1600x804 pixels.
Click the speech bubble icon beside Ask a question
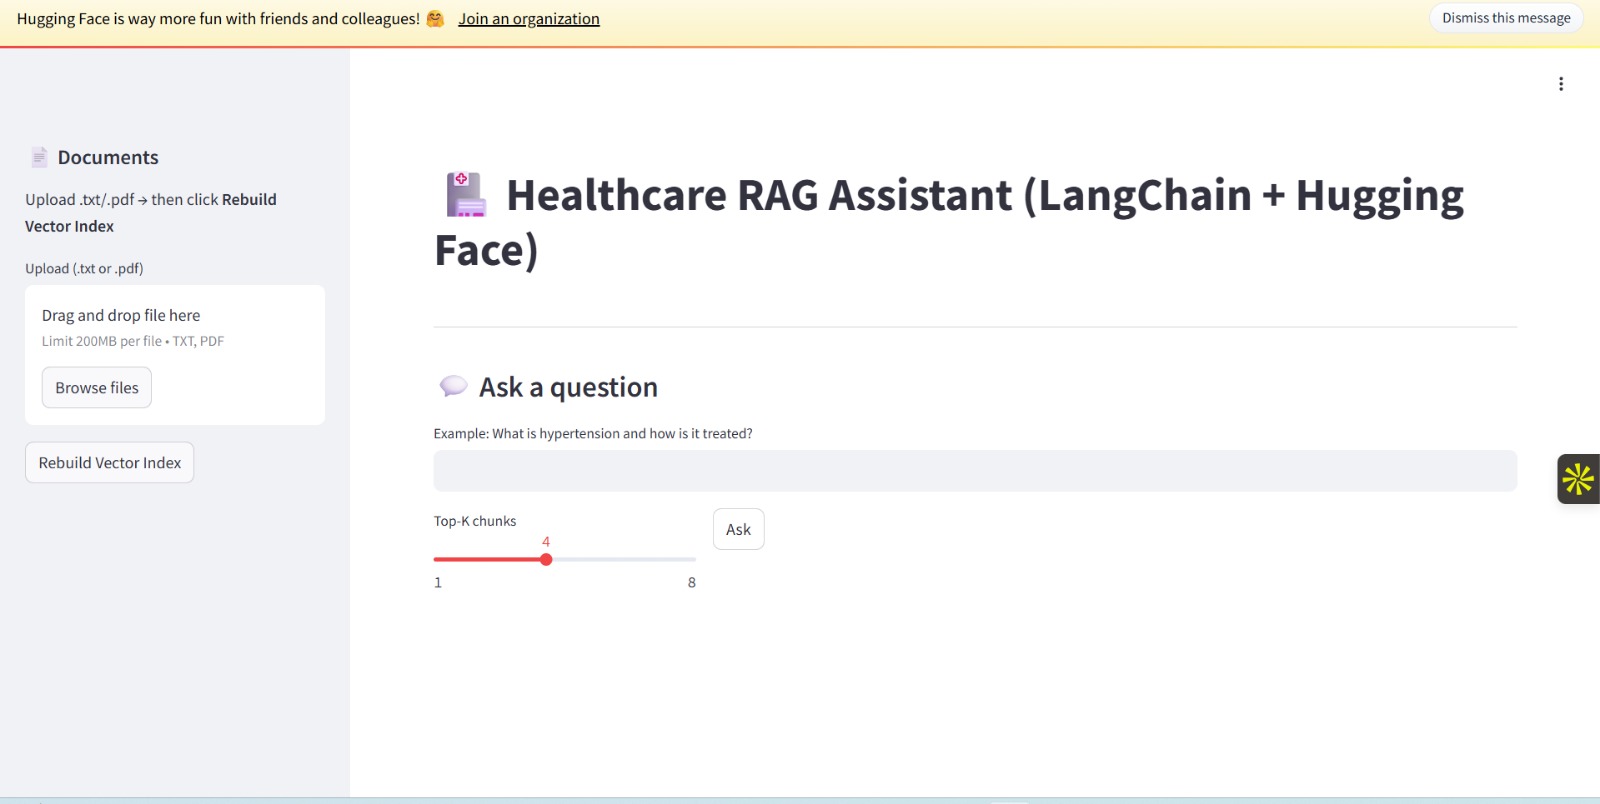click(453, 386)
